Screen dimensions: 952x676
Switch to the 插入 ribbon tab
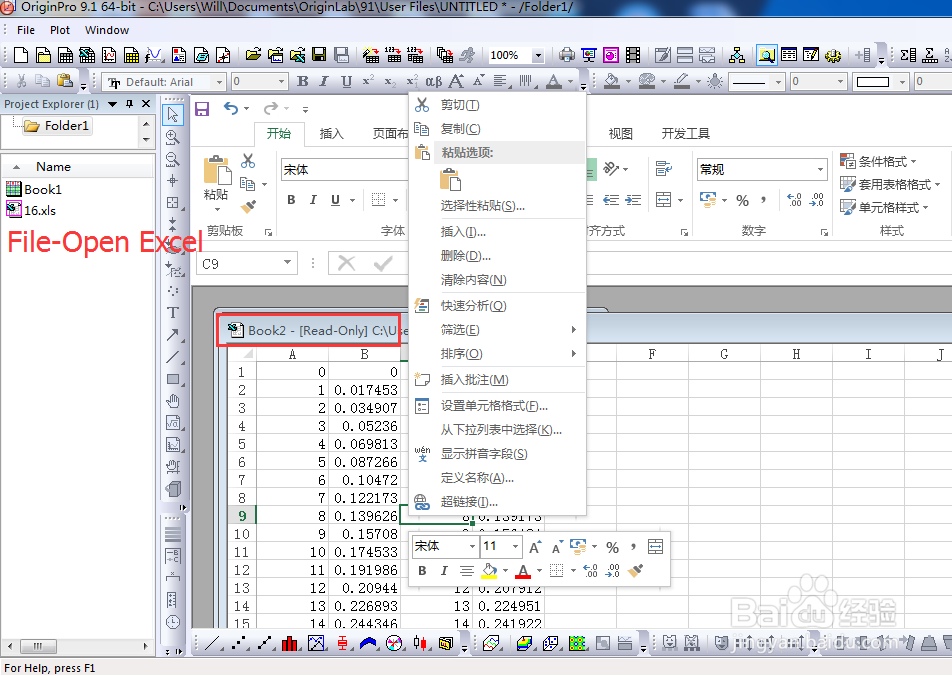point(332,134)
